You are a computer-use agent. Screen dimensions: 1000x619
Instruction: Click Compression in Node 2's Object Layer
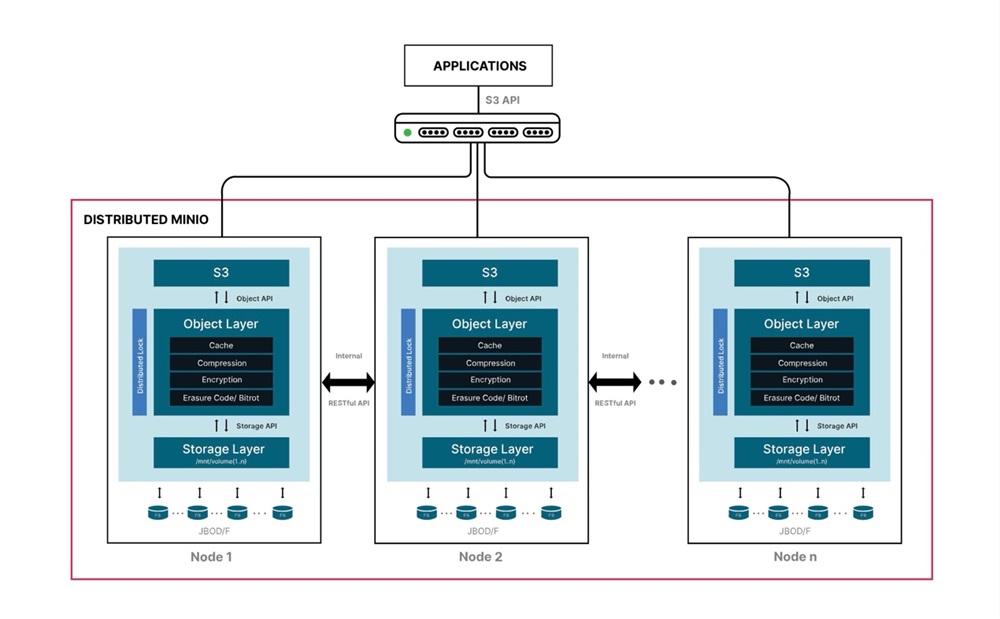489,363
